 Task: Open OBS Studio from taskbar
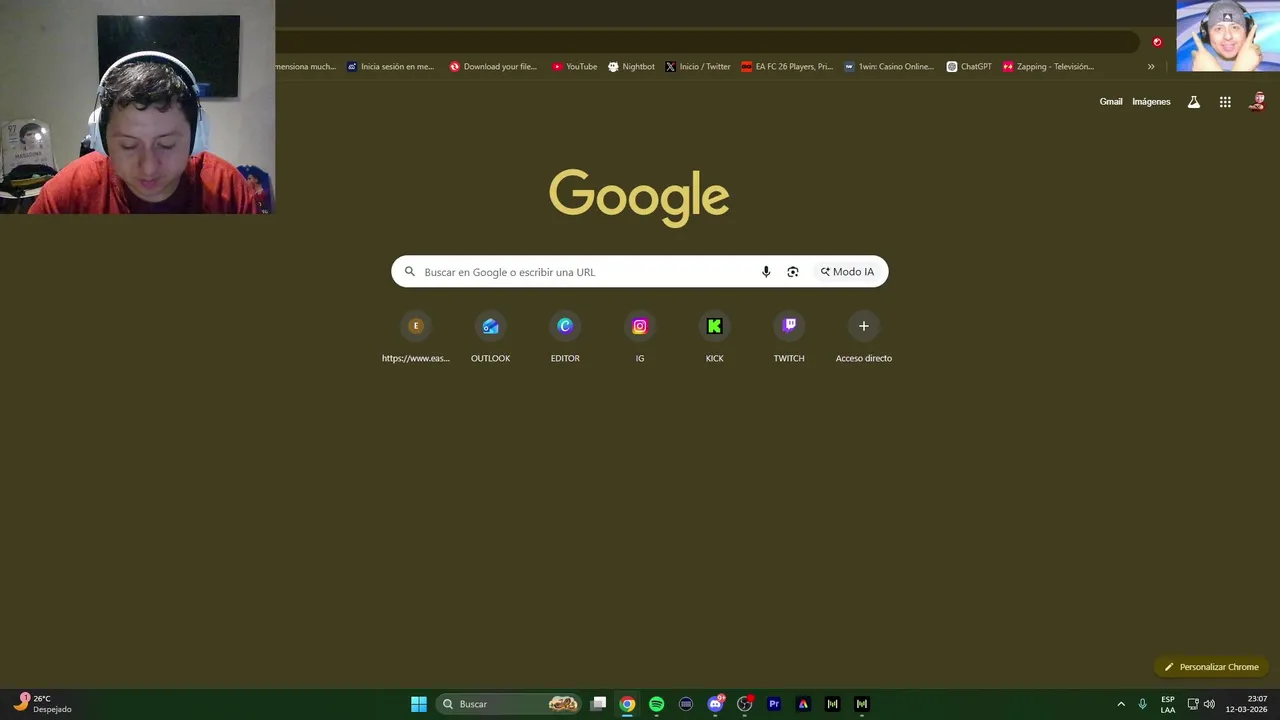pos(744,704)
